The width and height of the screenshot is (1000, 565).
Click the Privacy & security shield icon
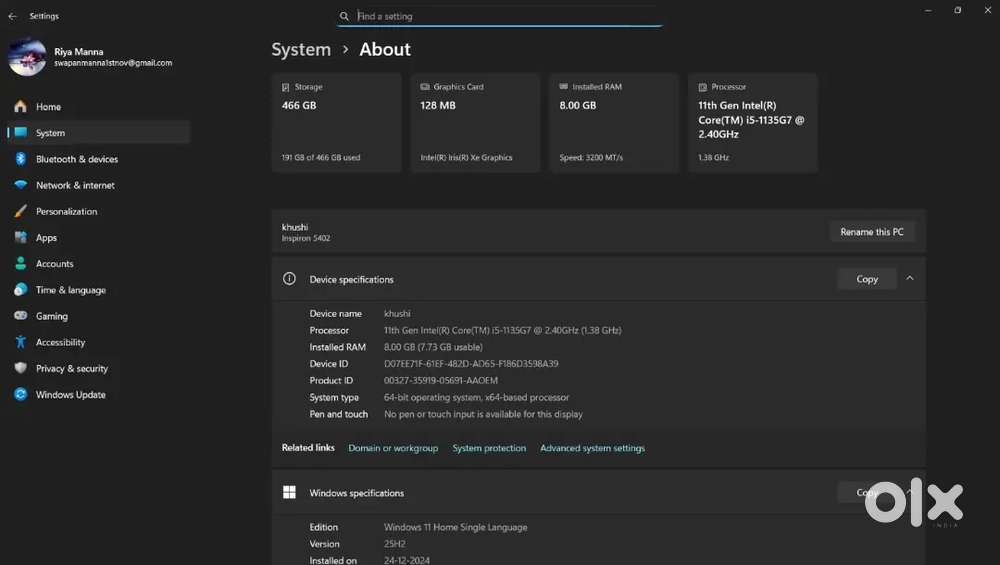[x=20, y=368]
